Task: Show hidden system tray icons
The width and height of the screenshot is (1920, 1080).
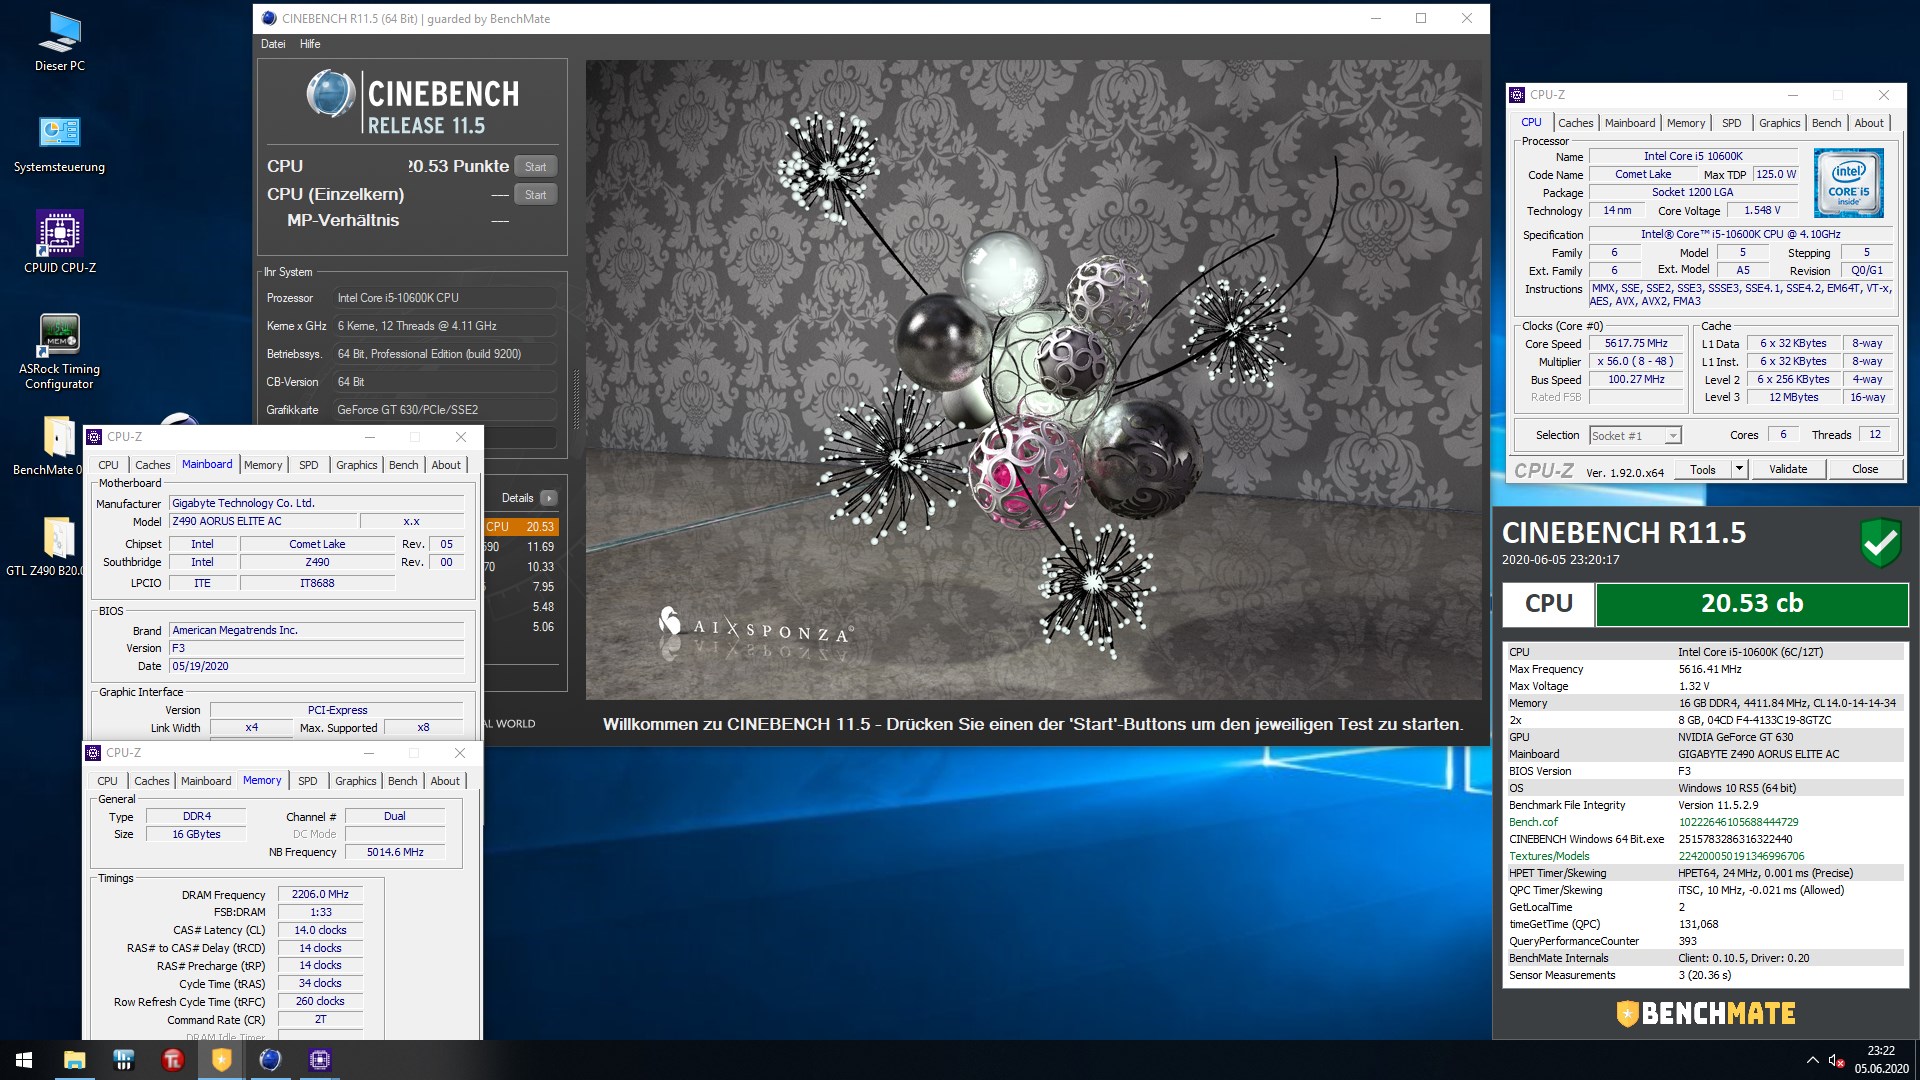Action: pyautogui.click(x=1812, y=1060)
